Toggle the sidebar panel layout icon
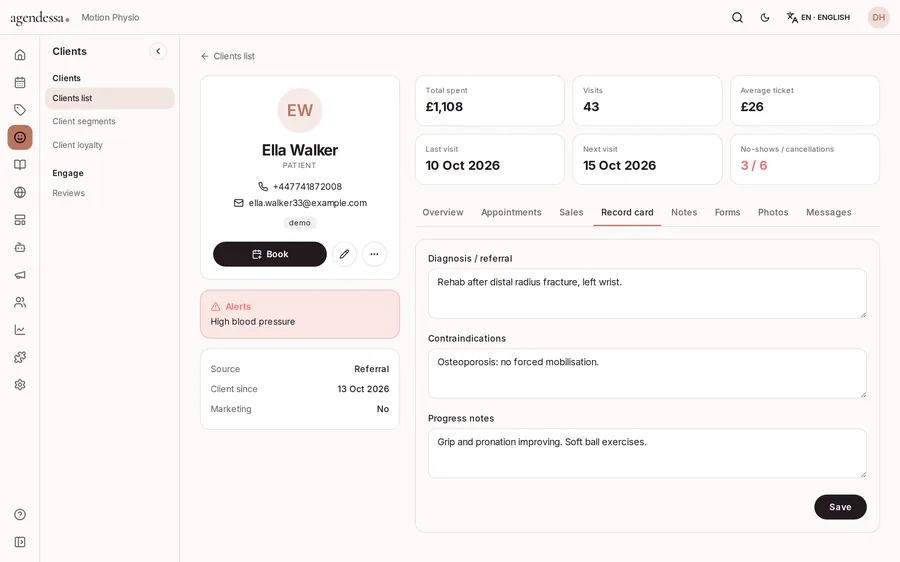This screenshot has height=562, width=900. pyautogui.click(x=20, y=542)
